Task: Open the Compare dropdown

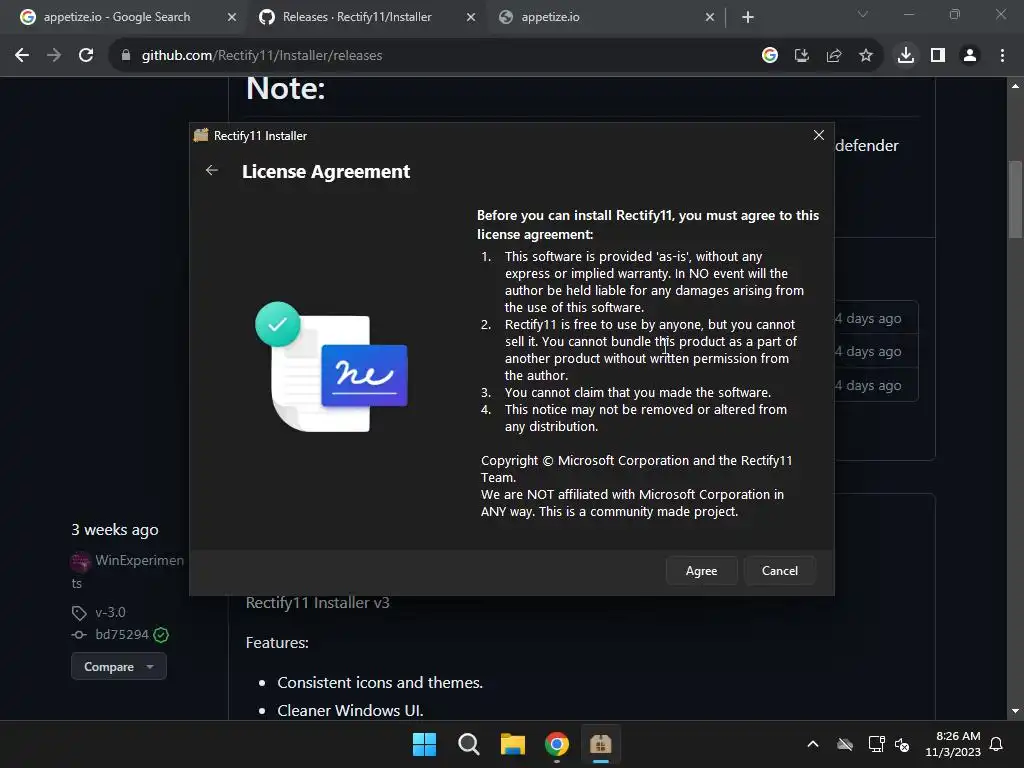Action: tap(119, 667)
